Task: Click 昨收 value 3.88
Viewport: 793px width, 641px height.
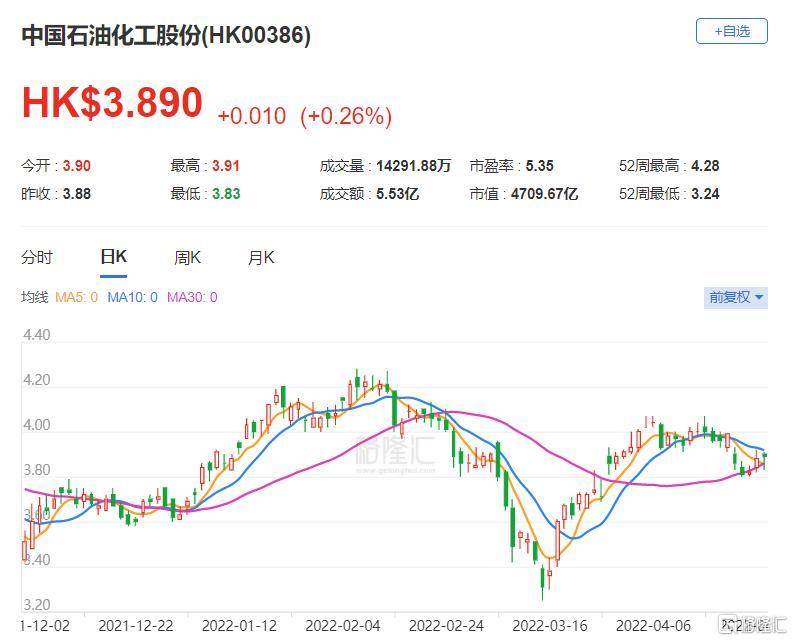Action: coord(77,194)
